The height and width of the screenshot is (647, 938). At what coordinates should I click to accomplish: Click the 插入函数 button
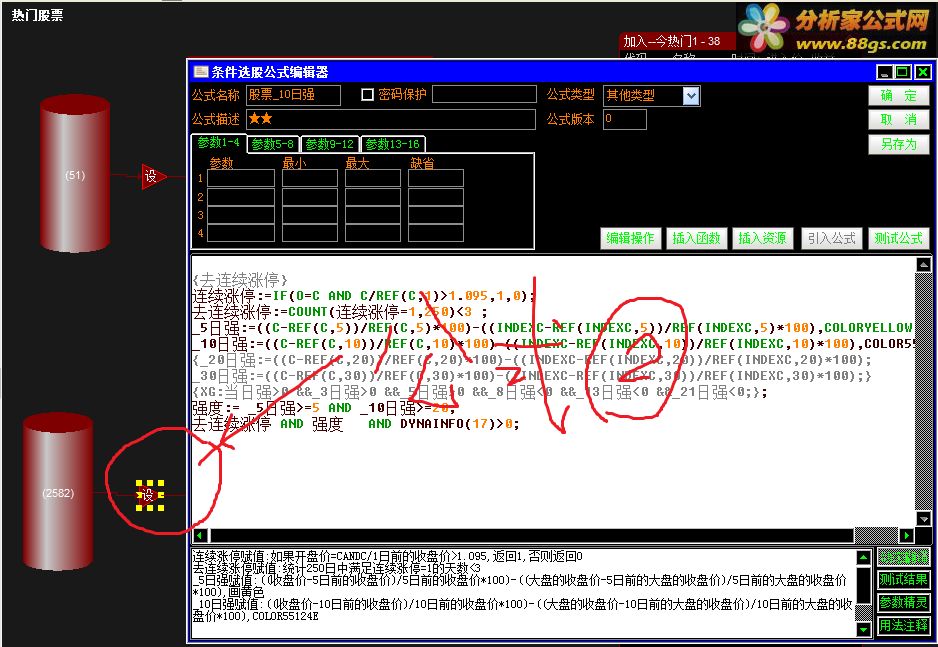click(x=696, y=239)
